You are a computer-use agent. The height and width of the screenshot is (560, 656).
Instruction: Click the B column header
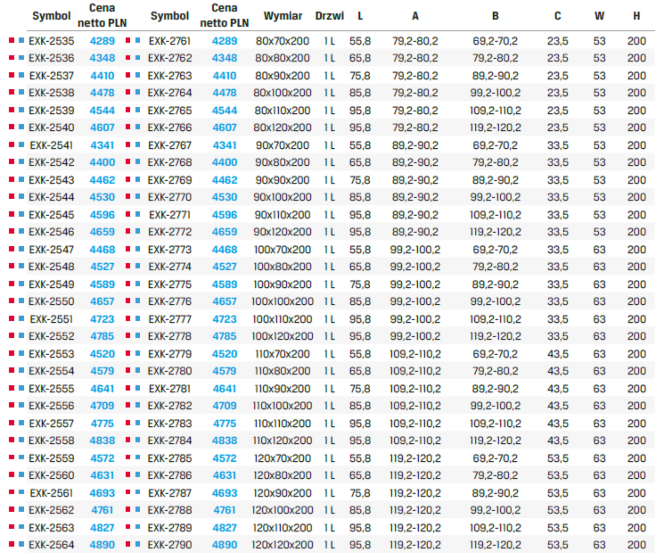click(495, 16)
